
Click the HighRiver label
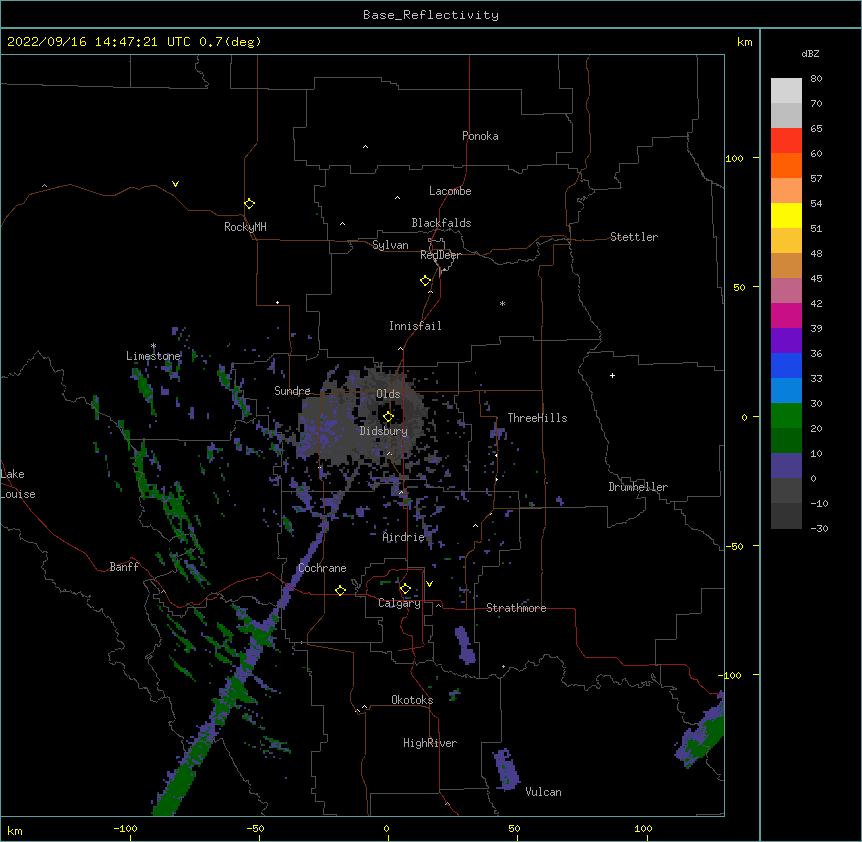tap(430, 743)
